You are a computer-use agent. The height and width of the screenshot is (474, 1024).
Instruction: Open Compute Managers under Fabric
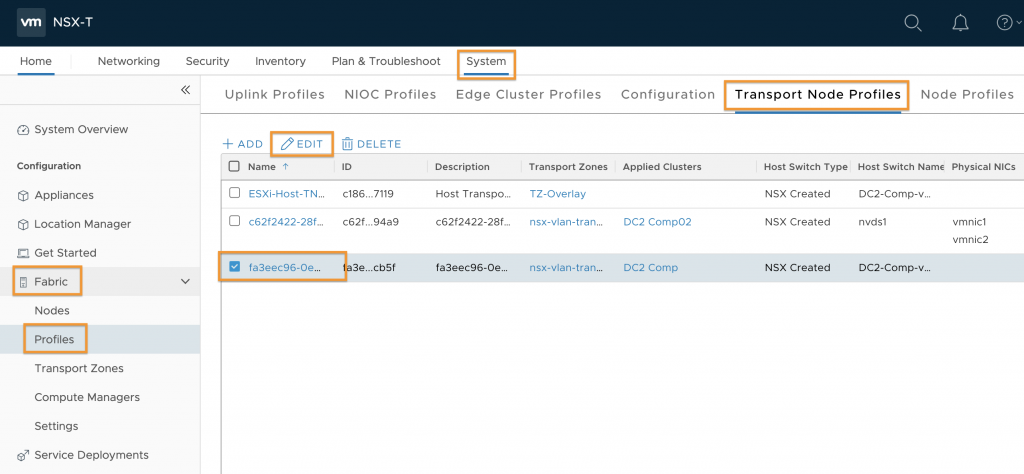point(87,397)
